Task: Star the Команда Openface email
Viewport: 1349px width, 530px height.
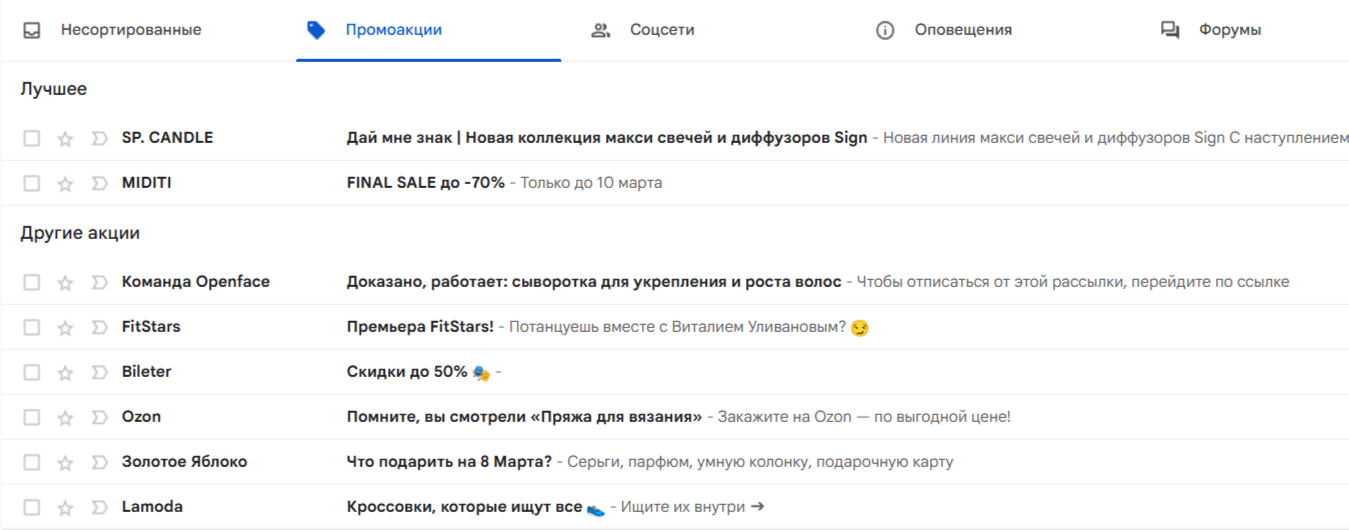Action: (65, 283)
